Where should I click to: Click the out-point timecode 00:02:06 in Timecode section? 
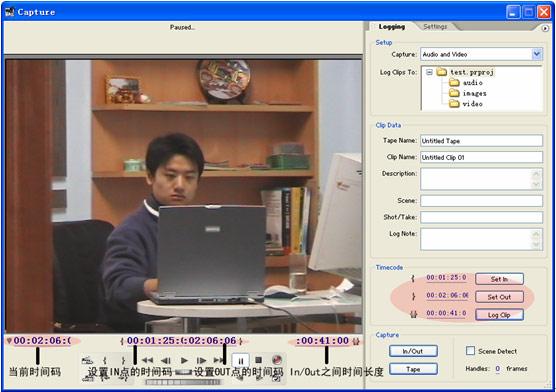point(447,295)
